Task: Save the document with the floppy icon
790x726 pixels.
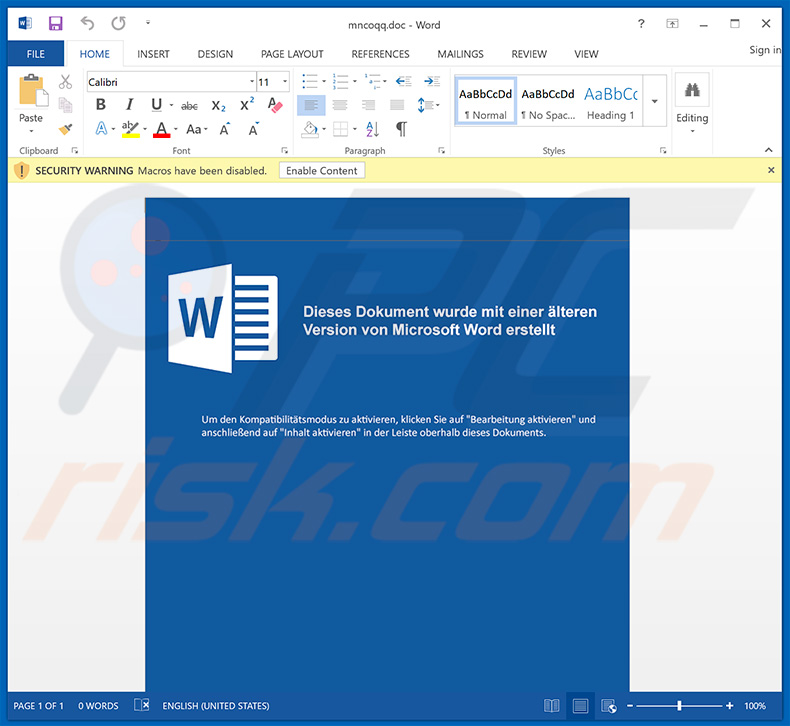Action: [x=55, y=24]
